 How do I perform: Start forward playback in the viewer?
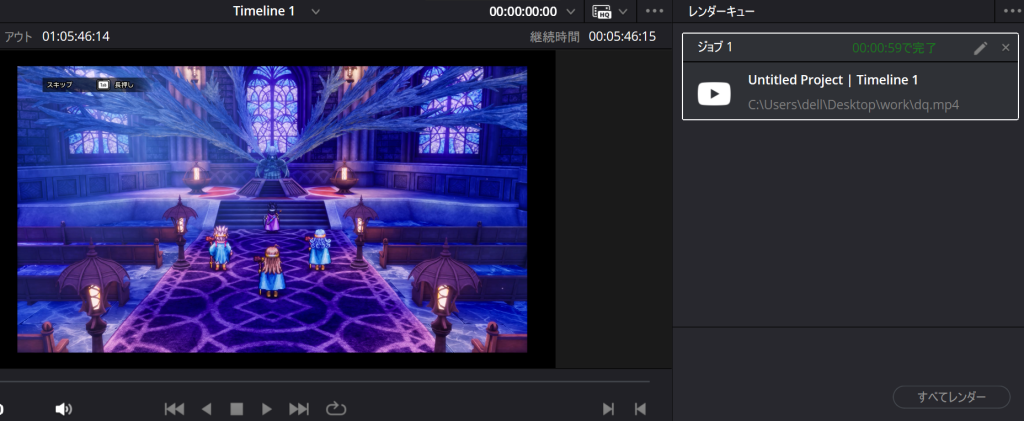[267, 409]
